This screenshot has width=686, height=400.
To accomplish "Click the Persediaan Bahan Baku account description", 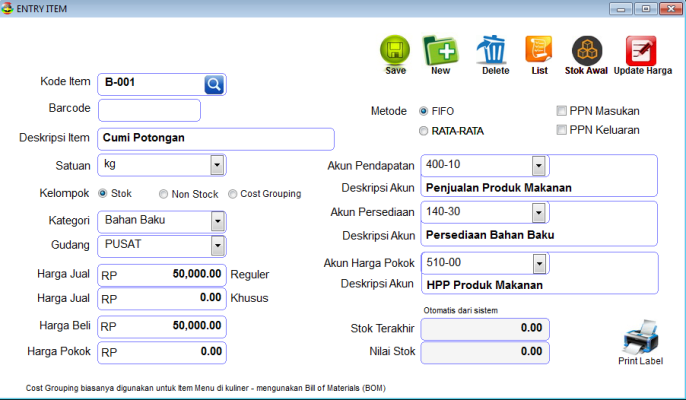I will pyautogui.click(x=490, y=235).
